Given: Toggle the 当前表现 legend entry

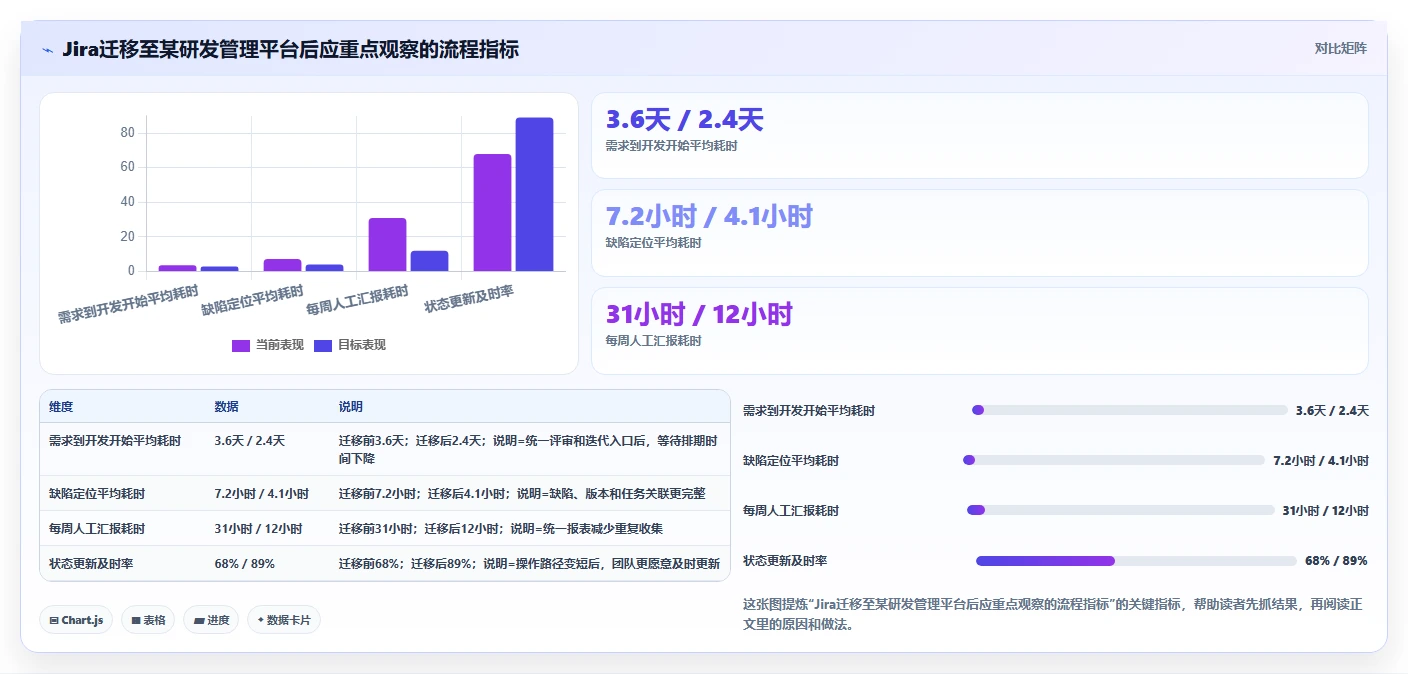Looking at the screenshot, I should [x=268, y=345].
